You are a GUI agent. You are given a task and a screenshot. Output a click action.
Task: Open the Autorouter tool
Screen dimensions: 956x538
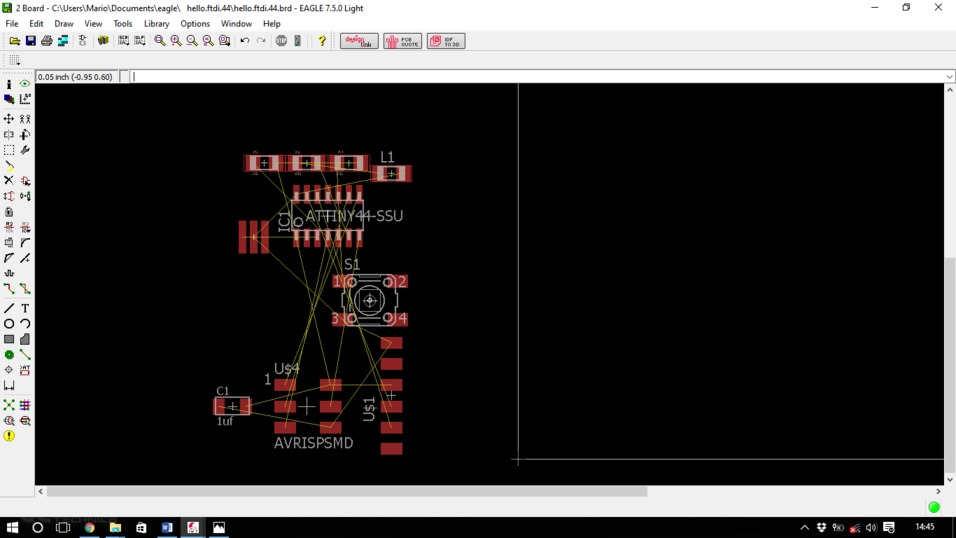(25, 405)
